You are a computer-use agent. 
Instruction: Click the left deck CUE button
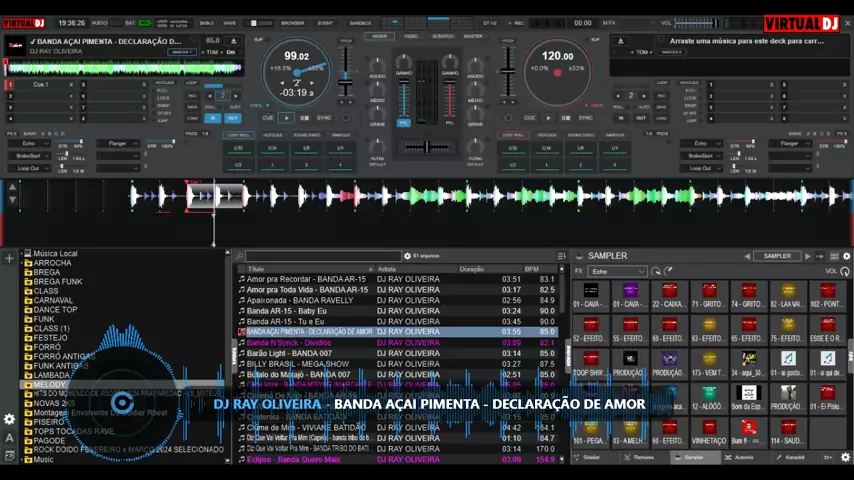(x=268, y=118)
